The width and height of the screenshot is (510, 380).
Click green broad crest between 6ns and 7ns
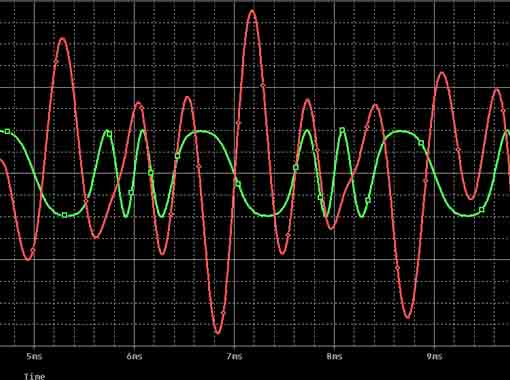pos(200,131)
